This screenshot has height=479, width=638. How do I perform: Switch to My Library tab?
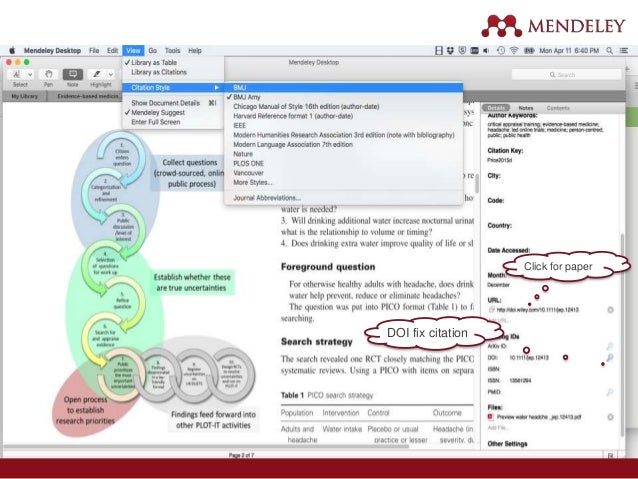[24, 96]
